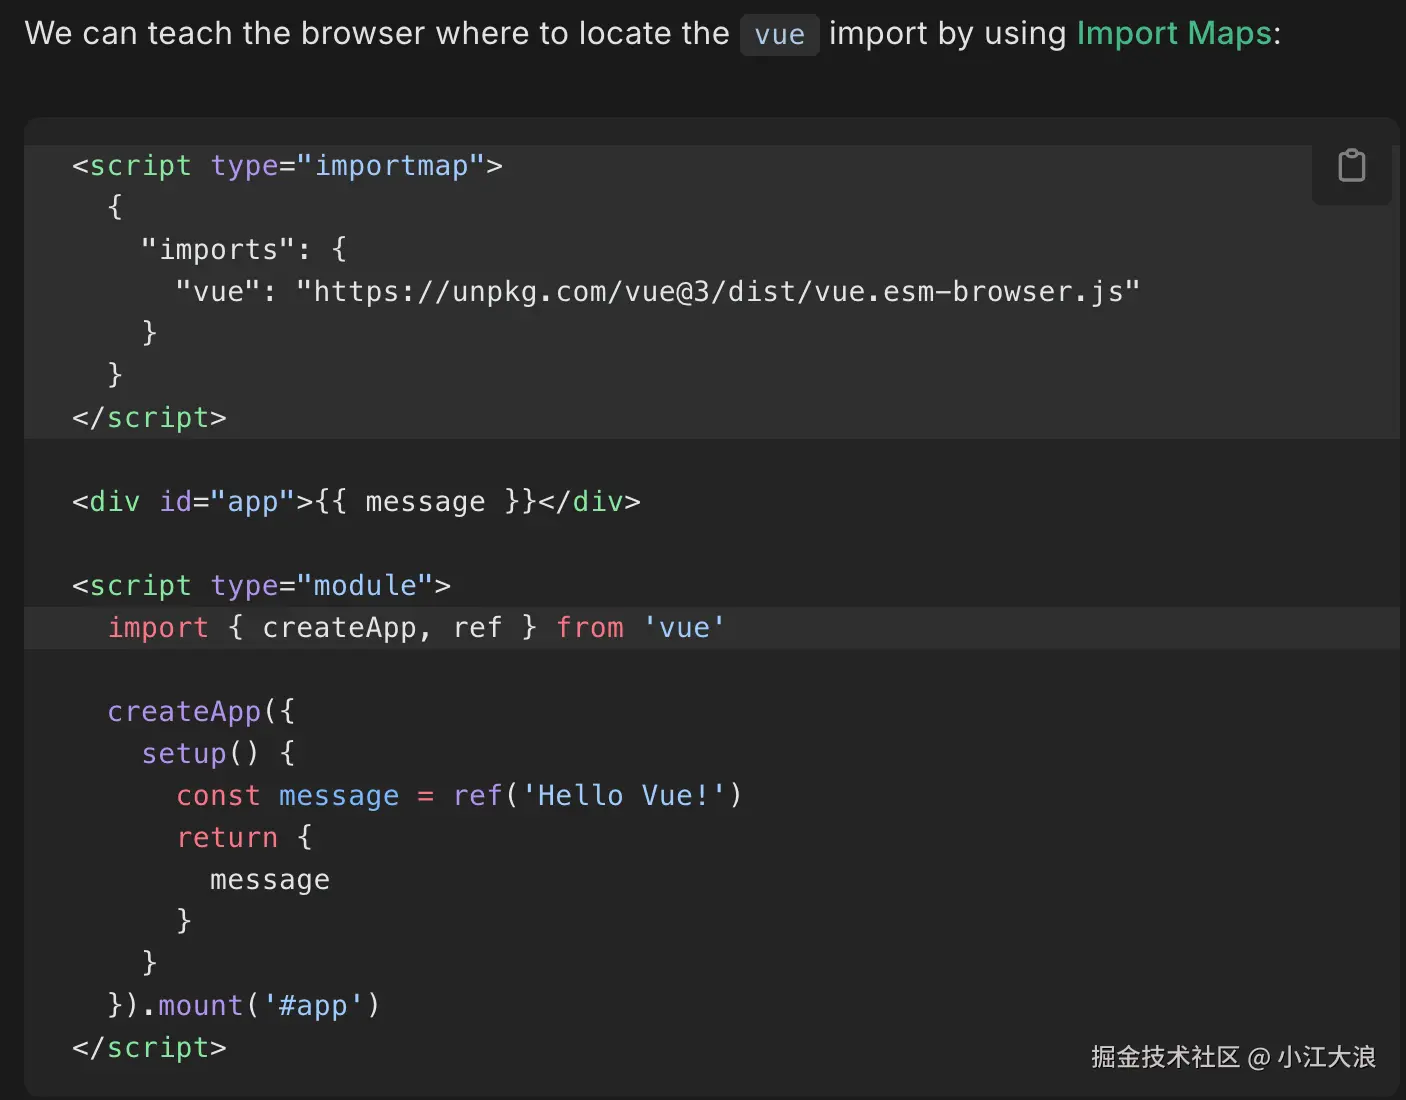Click the copy code clipboard icon

click(x=1351, y=166)
